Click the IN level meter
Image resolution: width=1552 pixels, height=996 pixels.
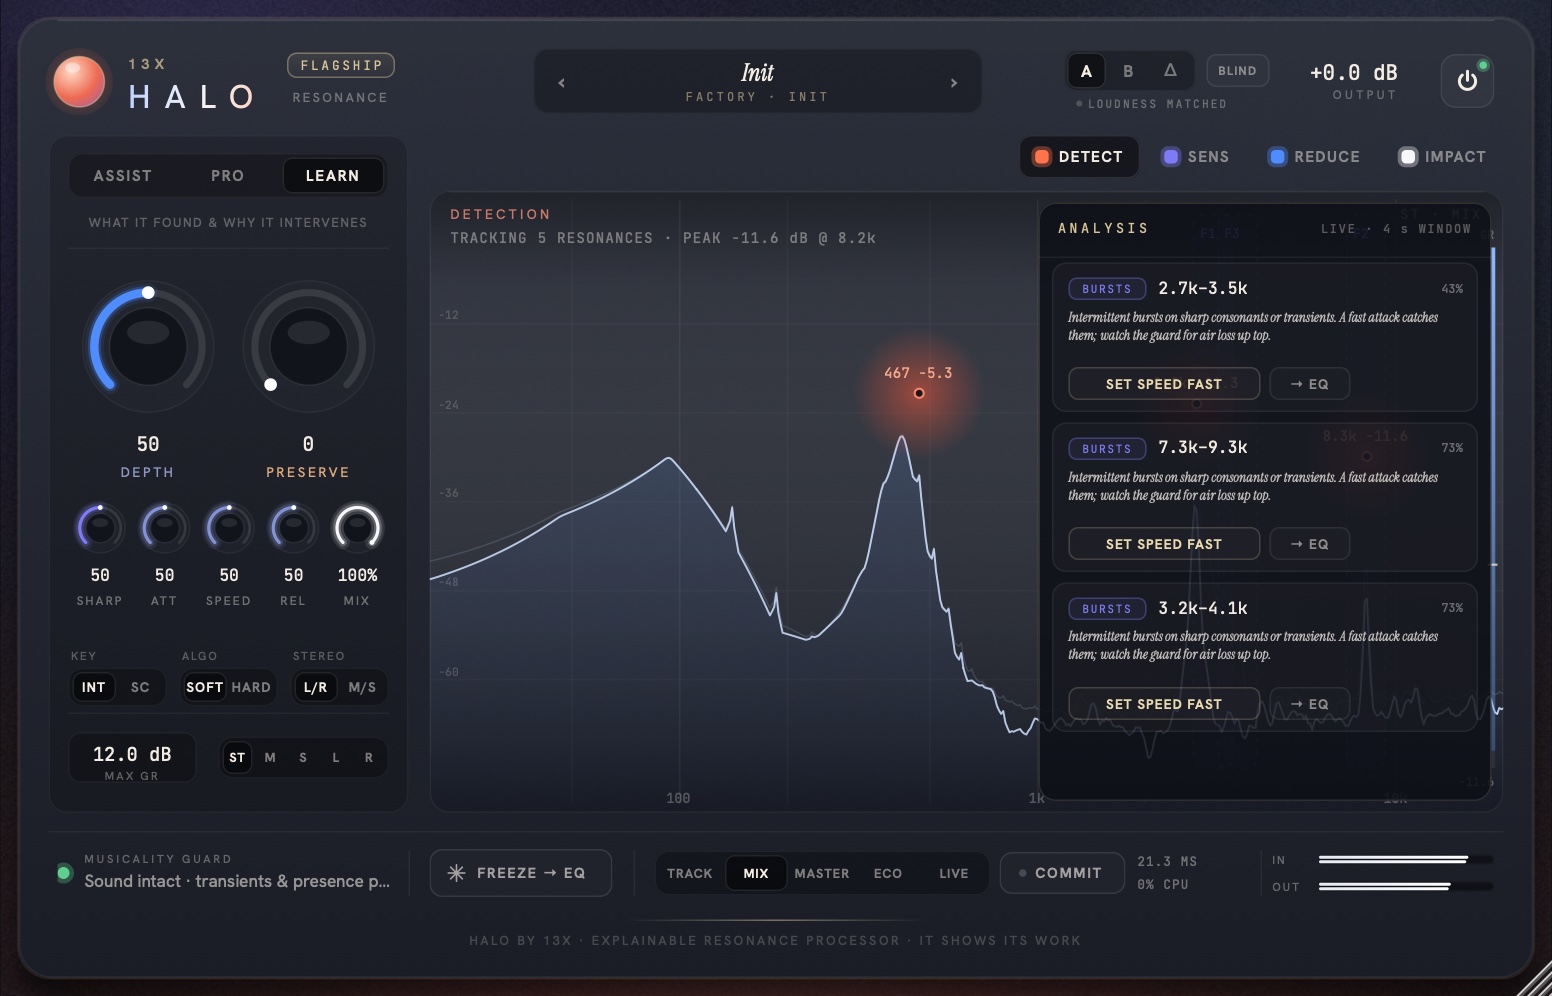[x=1406, y=860]
